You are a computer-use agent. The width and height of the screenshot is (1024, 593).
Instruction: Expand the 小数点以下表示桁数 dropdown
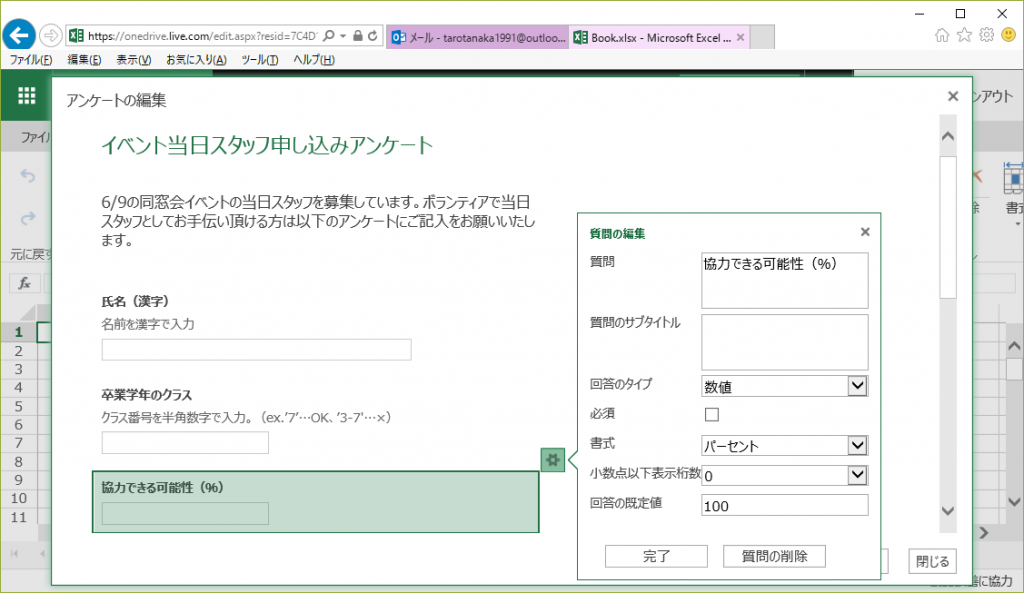click(x=856, y=475)
